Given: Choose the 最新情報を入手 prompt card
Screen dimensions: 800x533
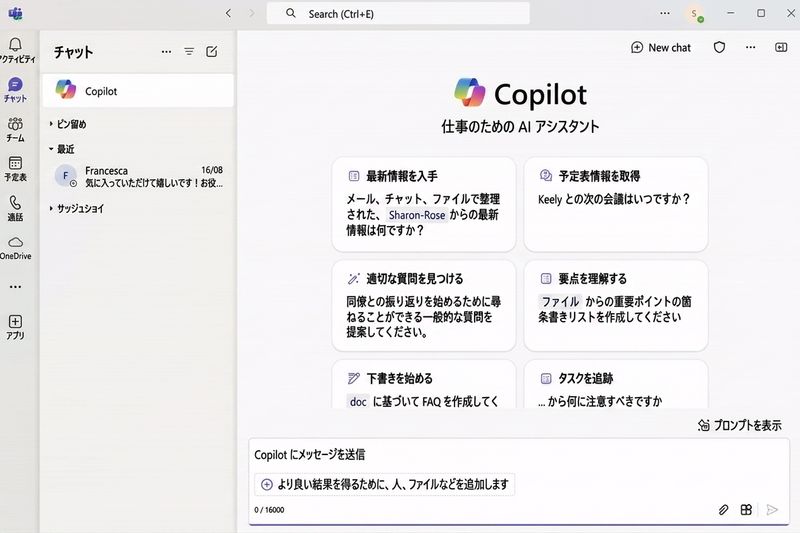Looking at the screenshot, I should (423, 204).
